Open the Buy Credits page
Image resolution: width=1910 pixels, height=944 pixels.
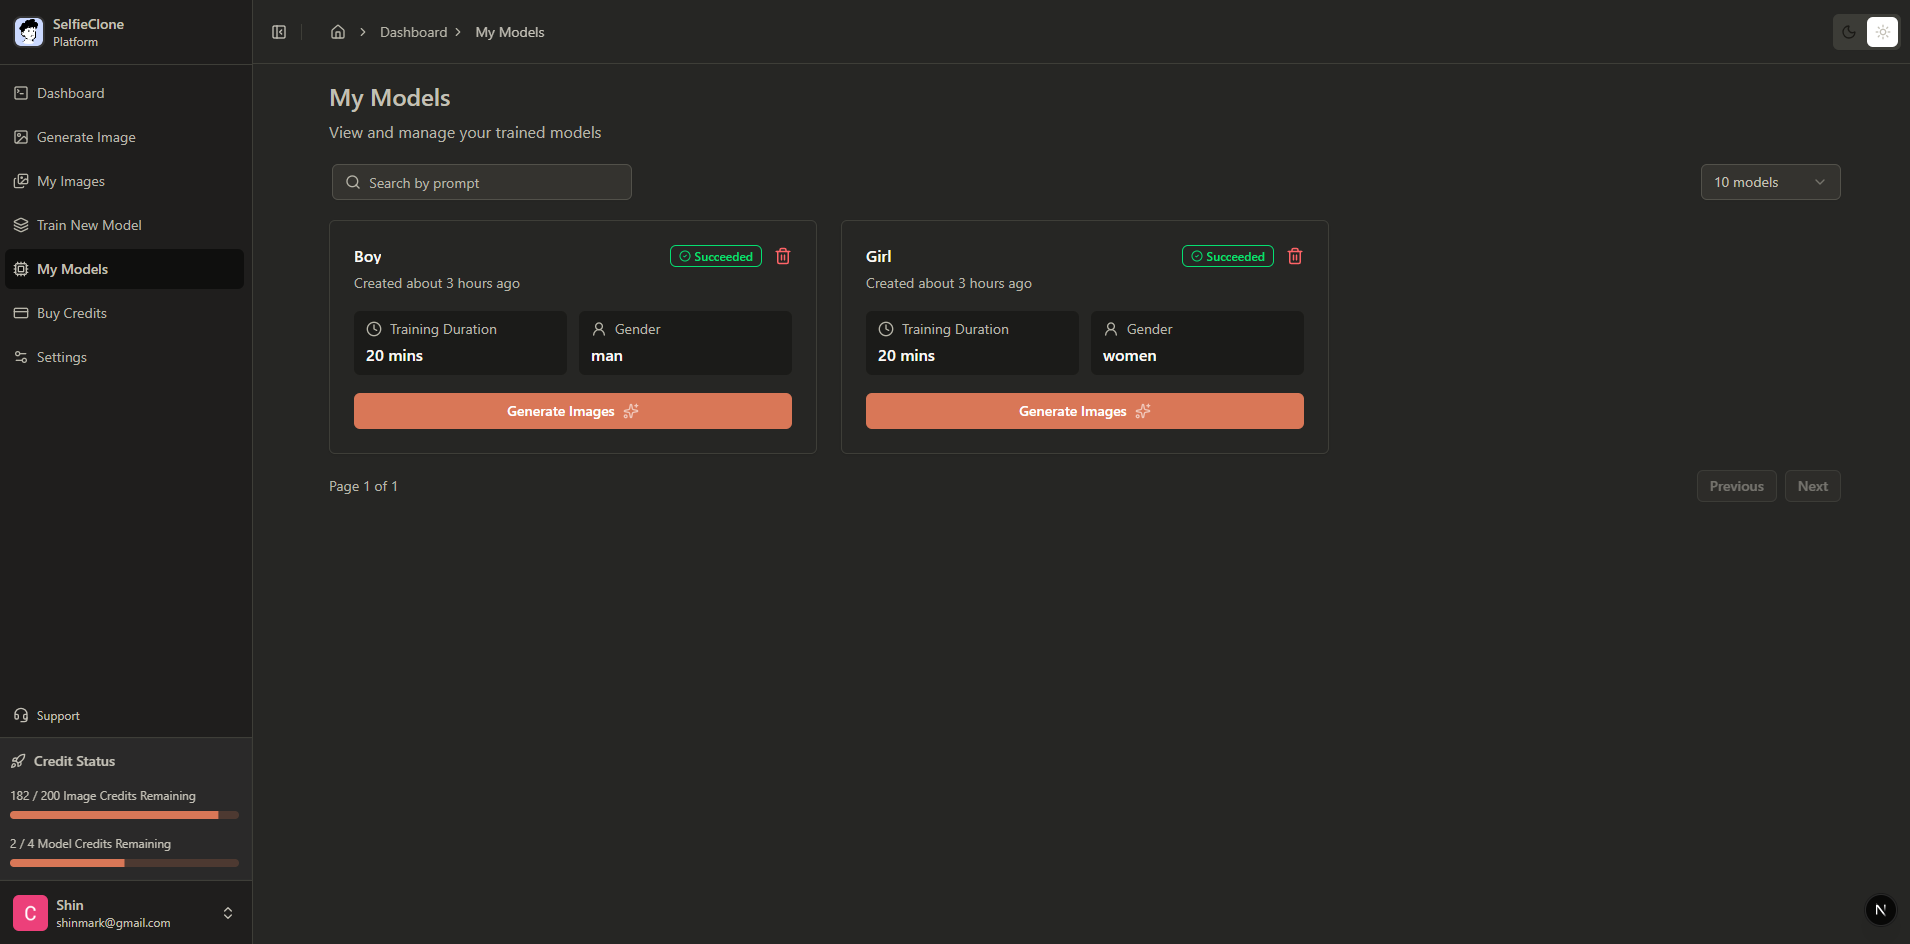coord(71,312)
